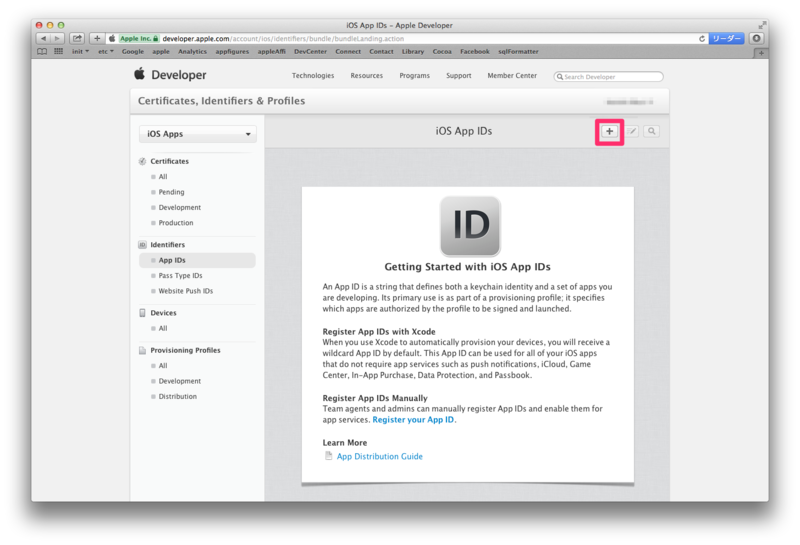Screen dimensions: 800x545
Task: Open the Contact bookmark
Action: tap(381, 52)
